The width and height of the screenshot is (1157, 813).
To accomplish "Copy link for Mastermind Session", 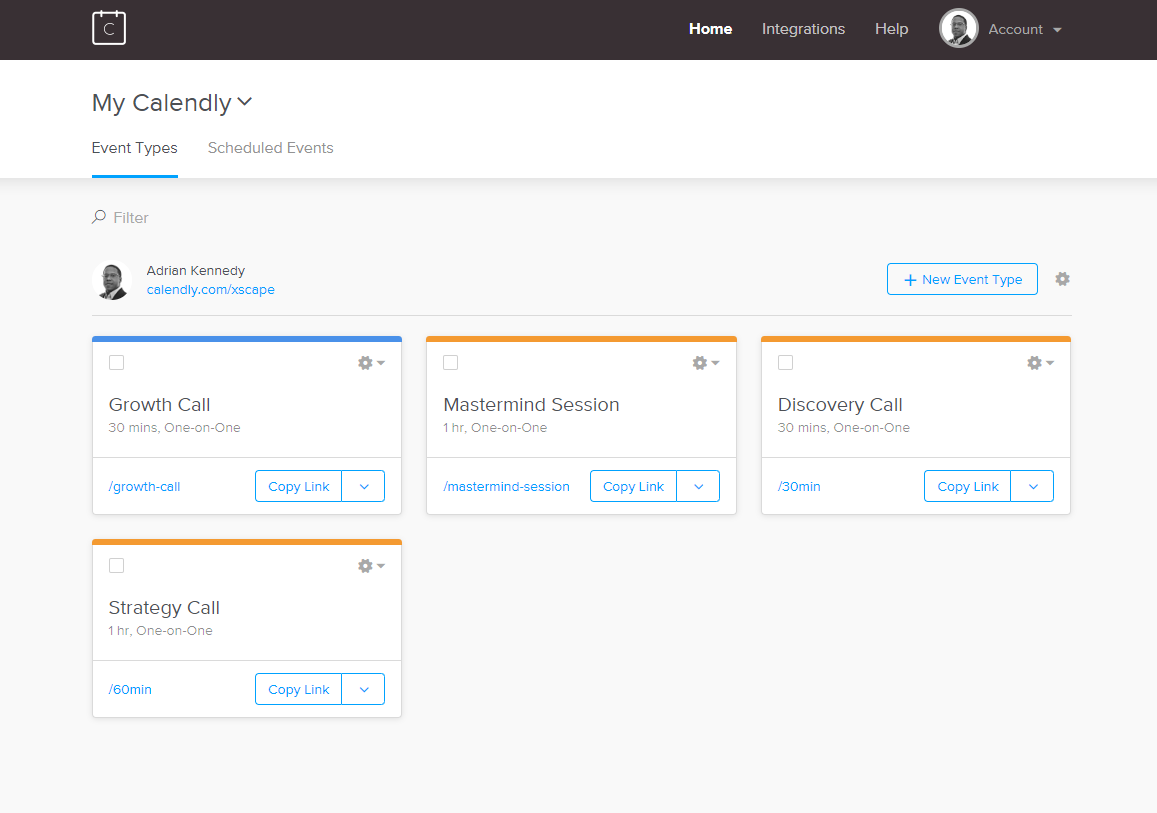I will [633, 486].
